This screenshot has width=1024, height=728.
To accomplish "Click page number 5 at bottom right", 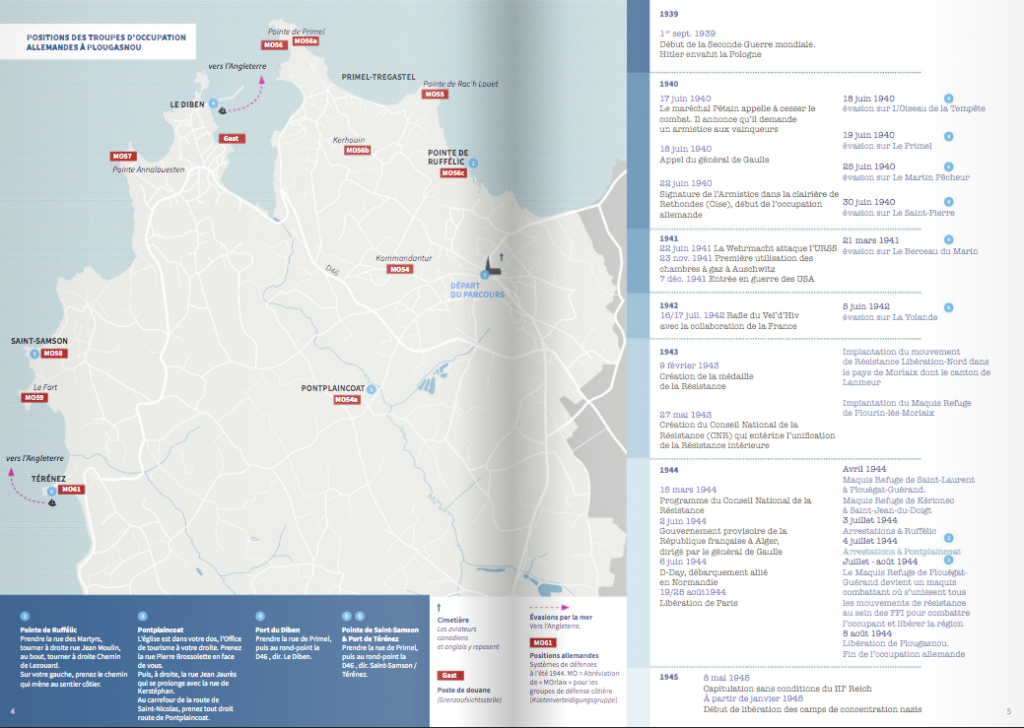I will click(1008, 711).
